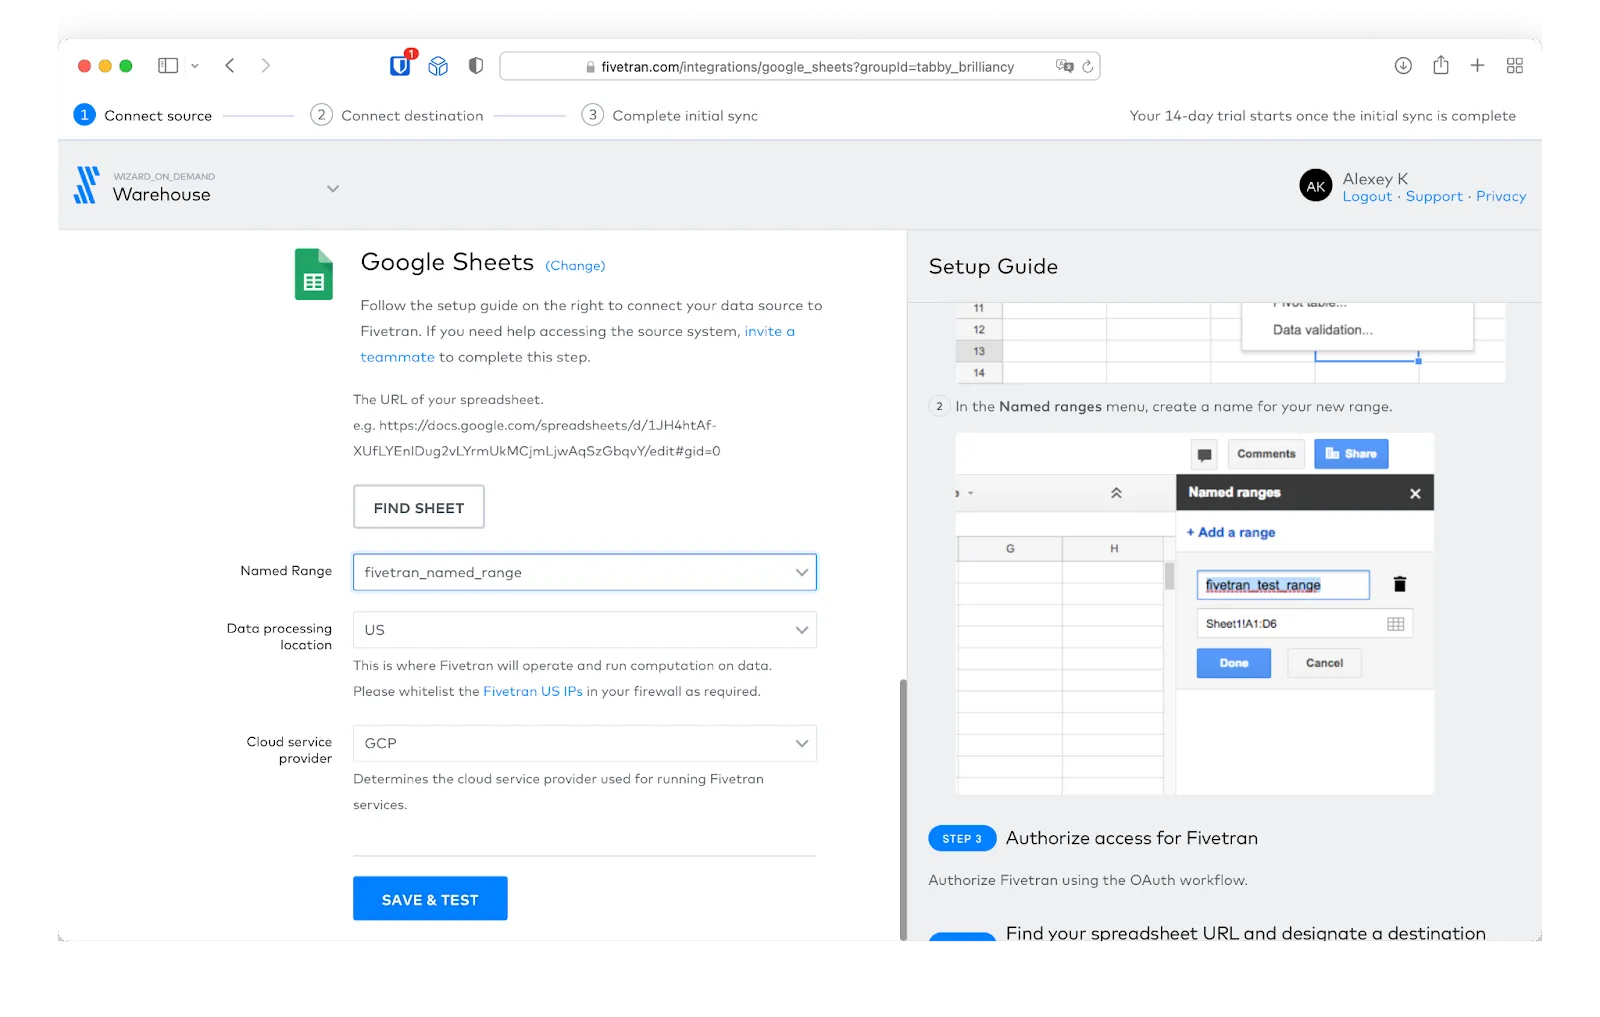Select step 1 Connect source
The width and height of the screenshot is (1600, 1017).
(x=143, y=115)
